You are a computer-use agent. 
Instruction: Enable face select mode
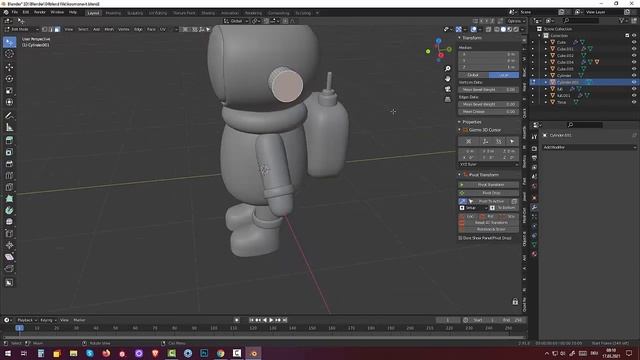pyautogui.click(x=57, y=29)
